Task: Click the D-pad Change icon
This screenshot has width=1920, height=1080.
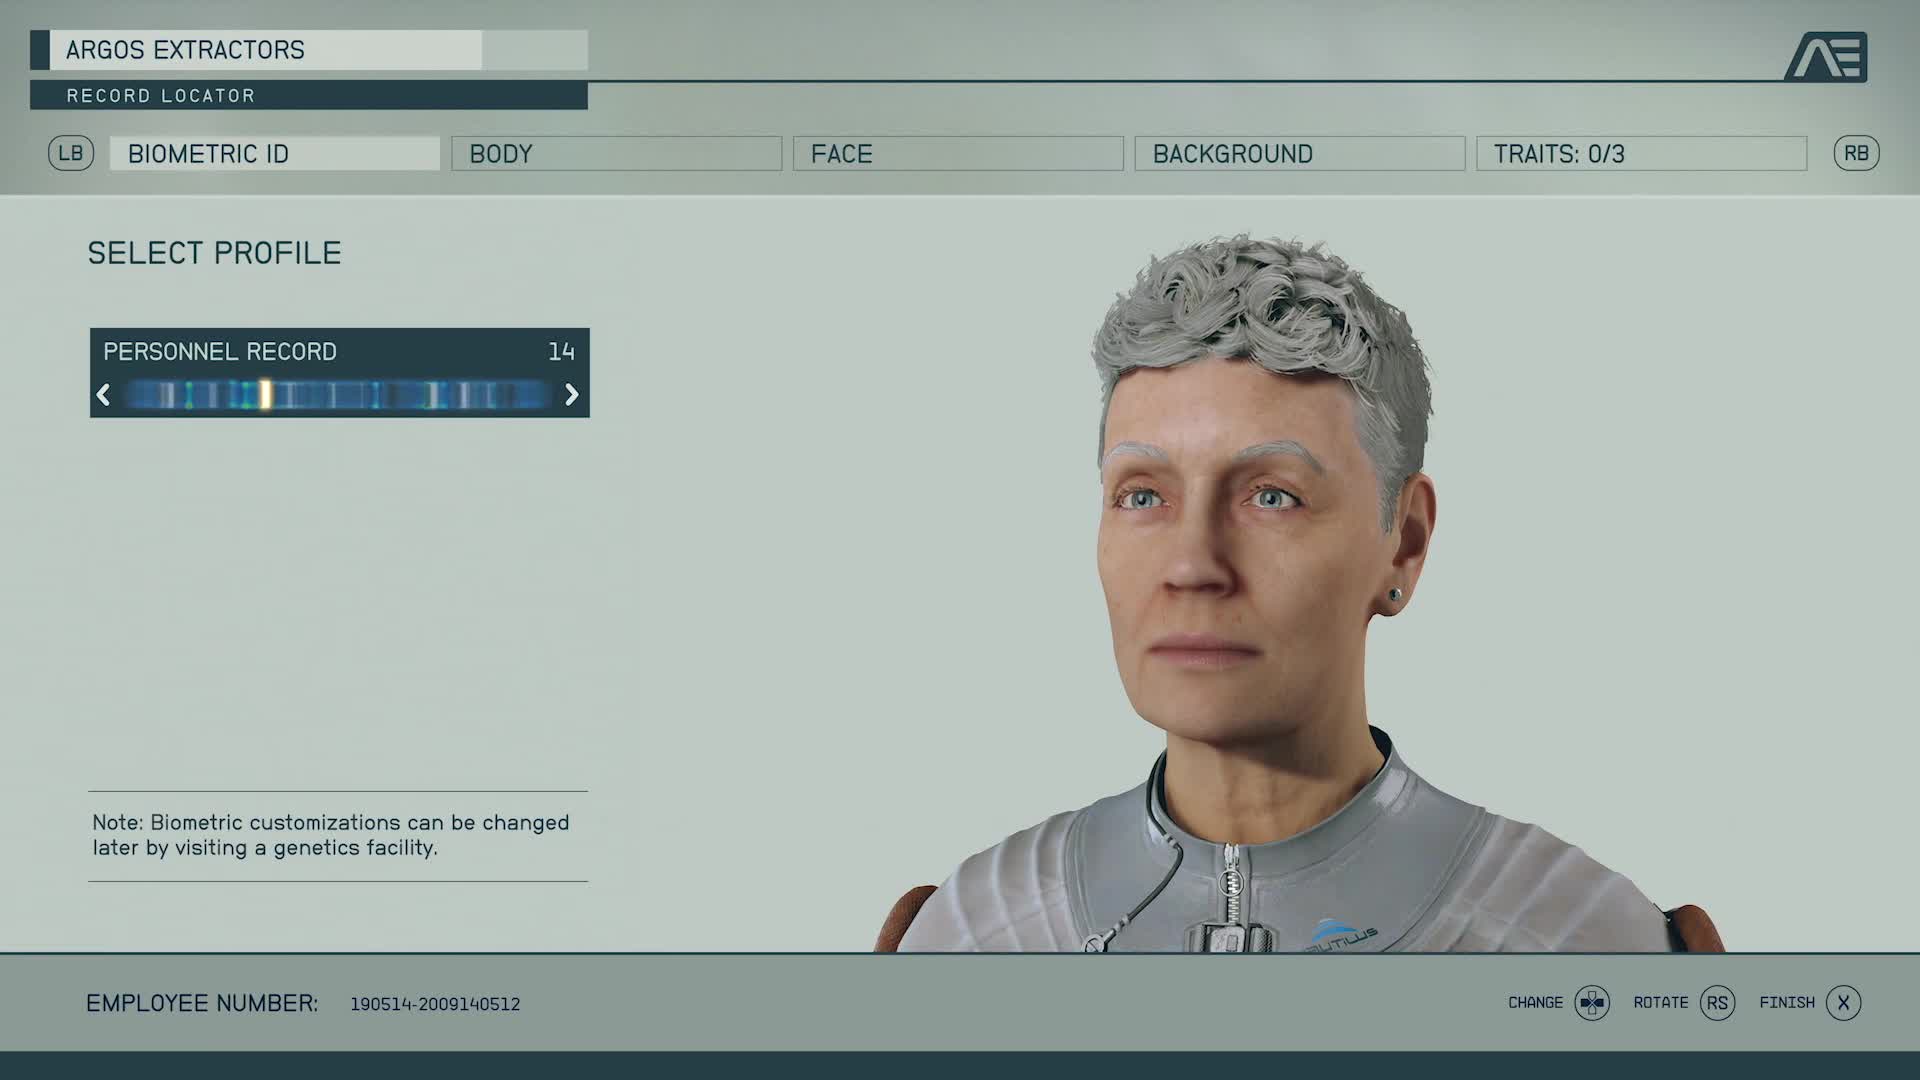Action: click(x=1592, y=1002)
